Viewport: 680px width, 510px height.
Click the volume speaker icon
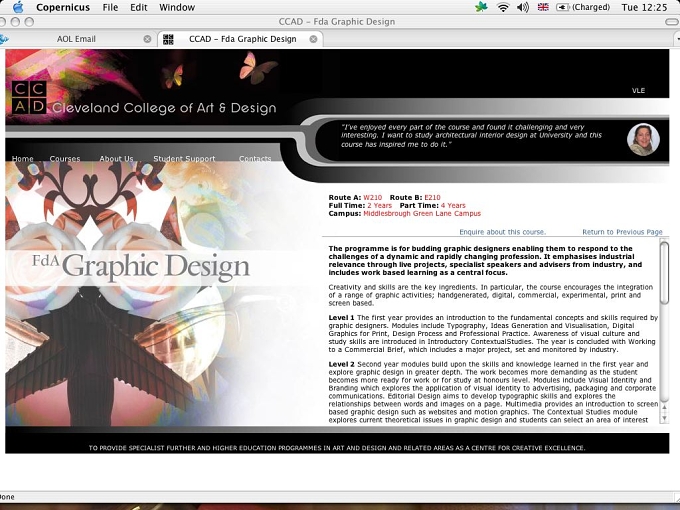[523, 7]
